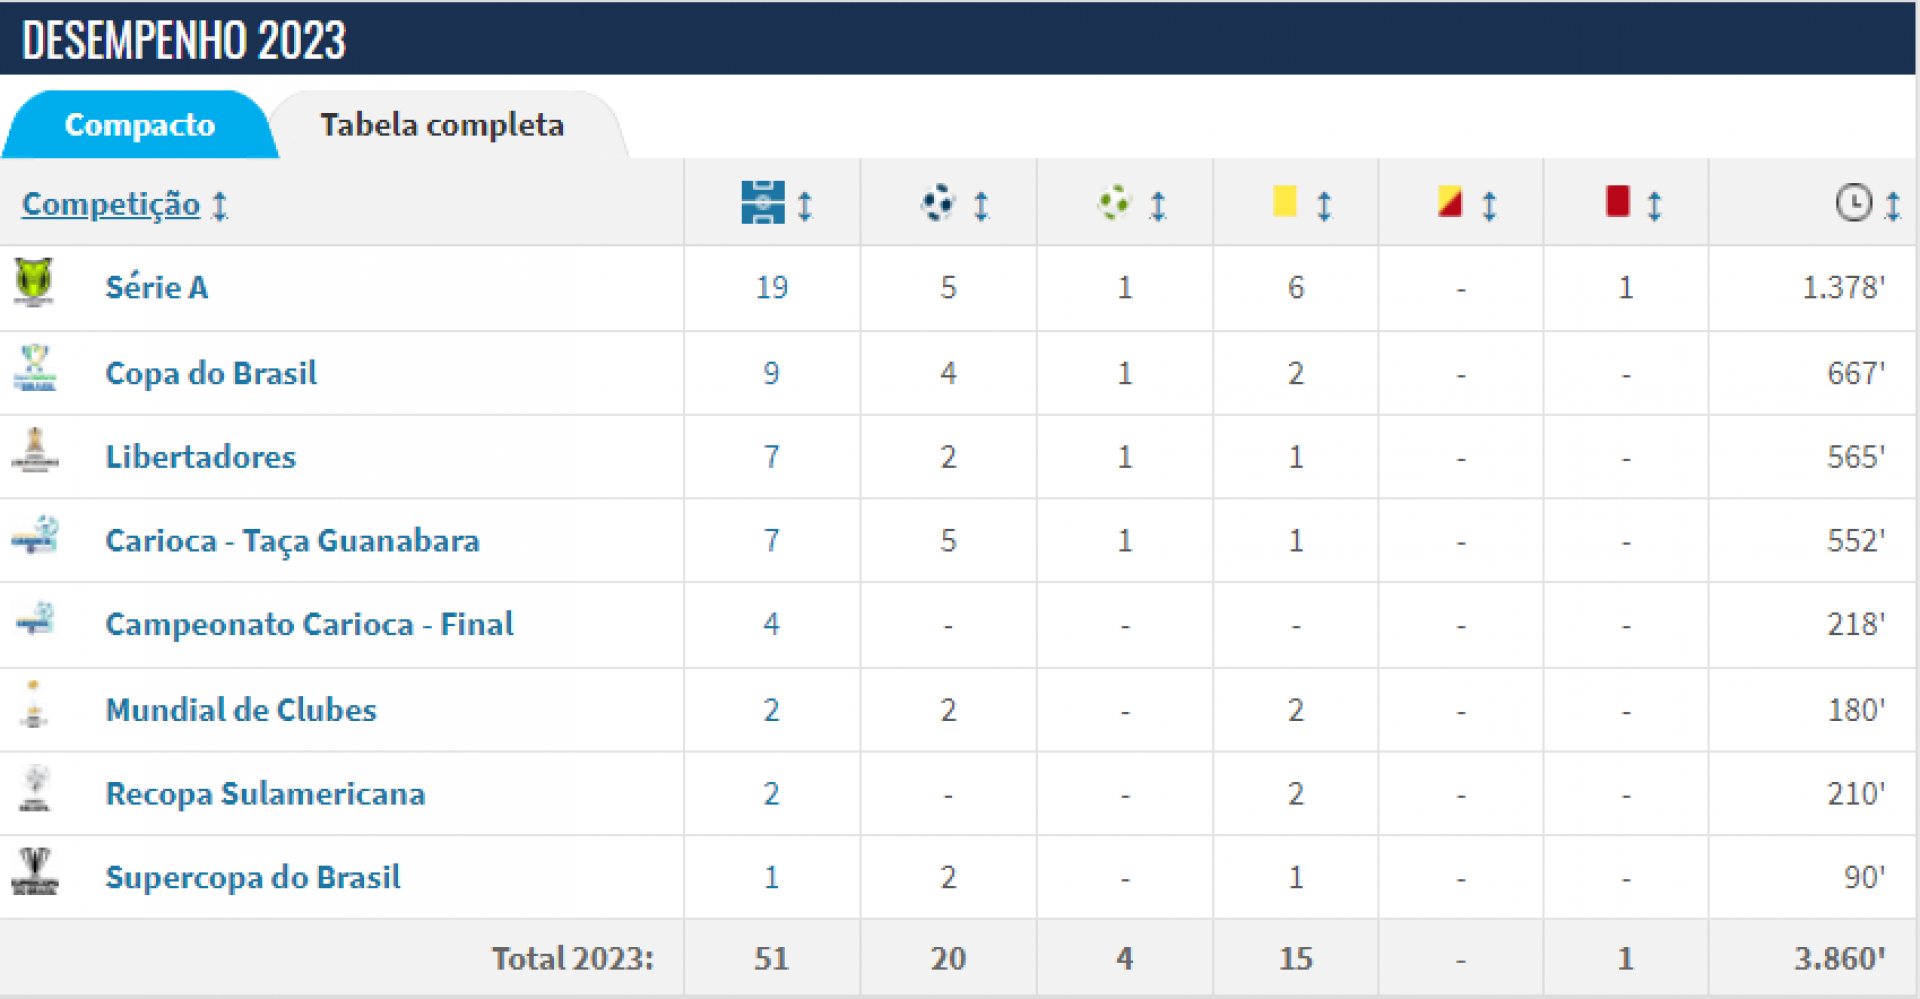Click the assists green ball icon
1920x999 pixels.
pyautogui.click(x=1113, y=203)
